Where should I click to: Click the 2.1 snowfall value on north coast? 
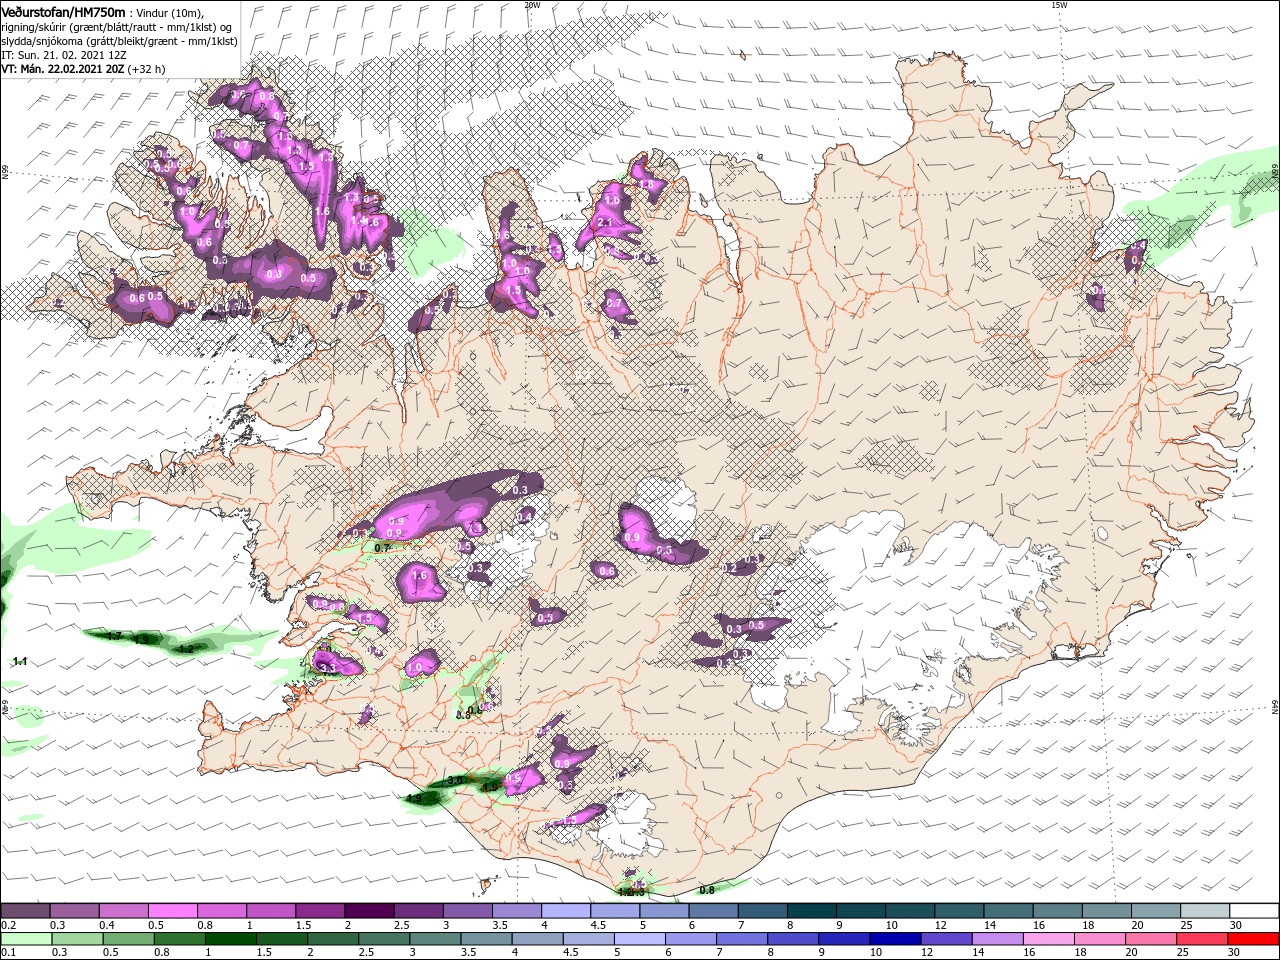tap(604, 222)
